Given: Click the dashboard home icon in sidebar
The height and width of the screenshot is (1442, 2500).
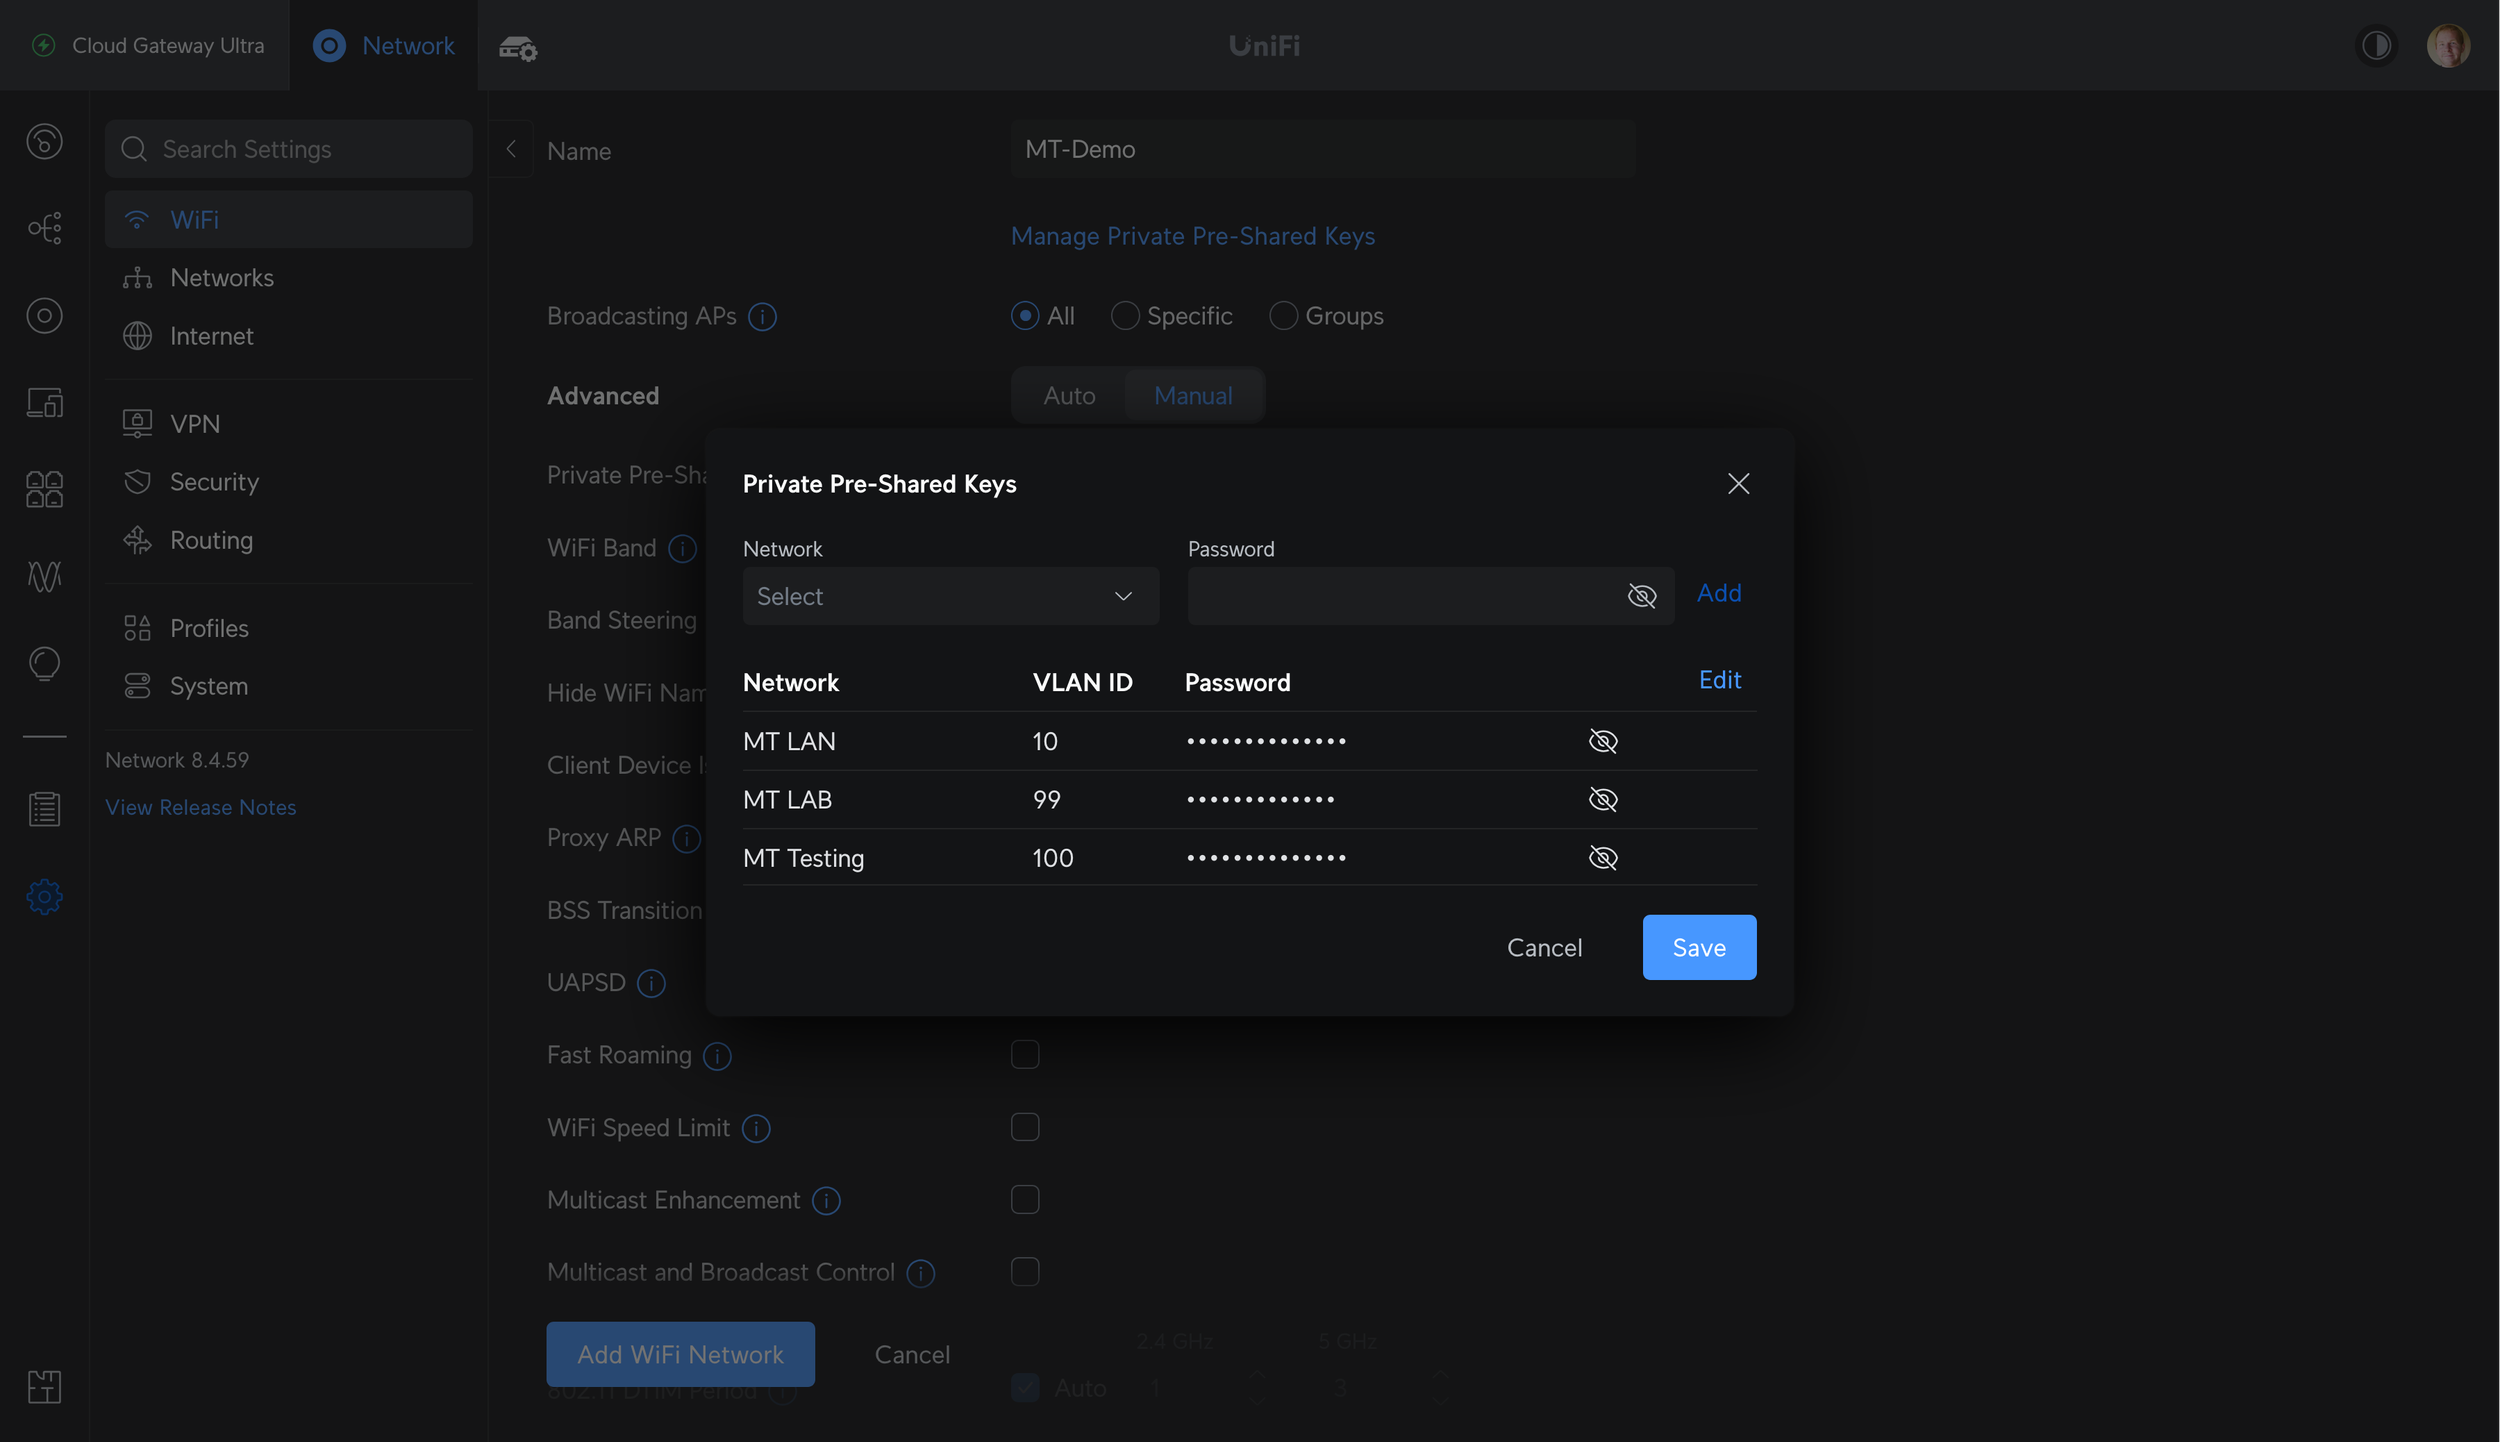Looking at the screenshot, I should 44,141.
